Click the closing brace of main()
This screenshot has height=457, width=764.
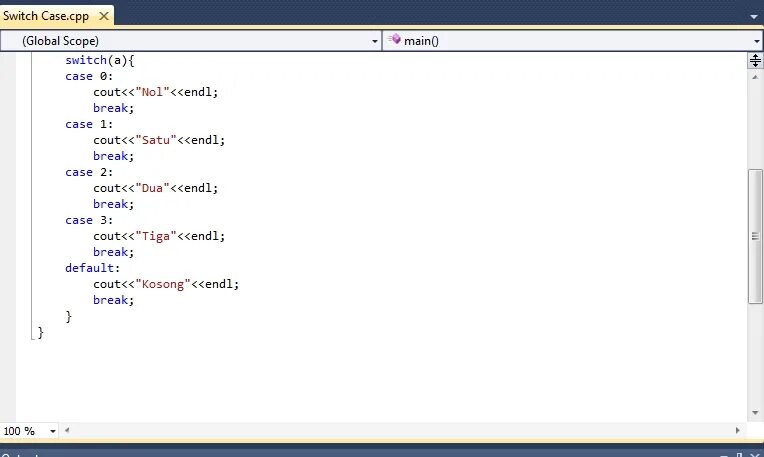40,333
